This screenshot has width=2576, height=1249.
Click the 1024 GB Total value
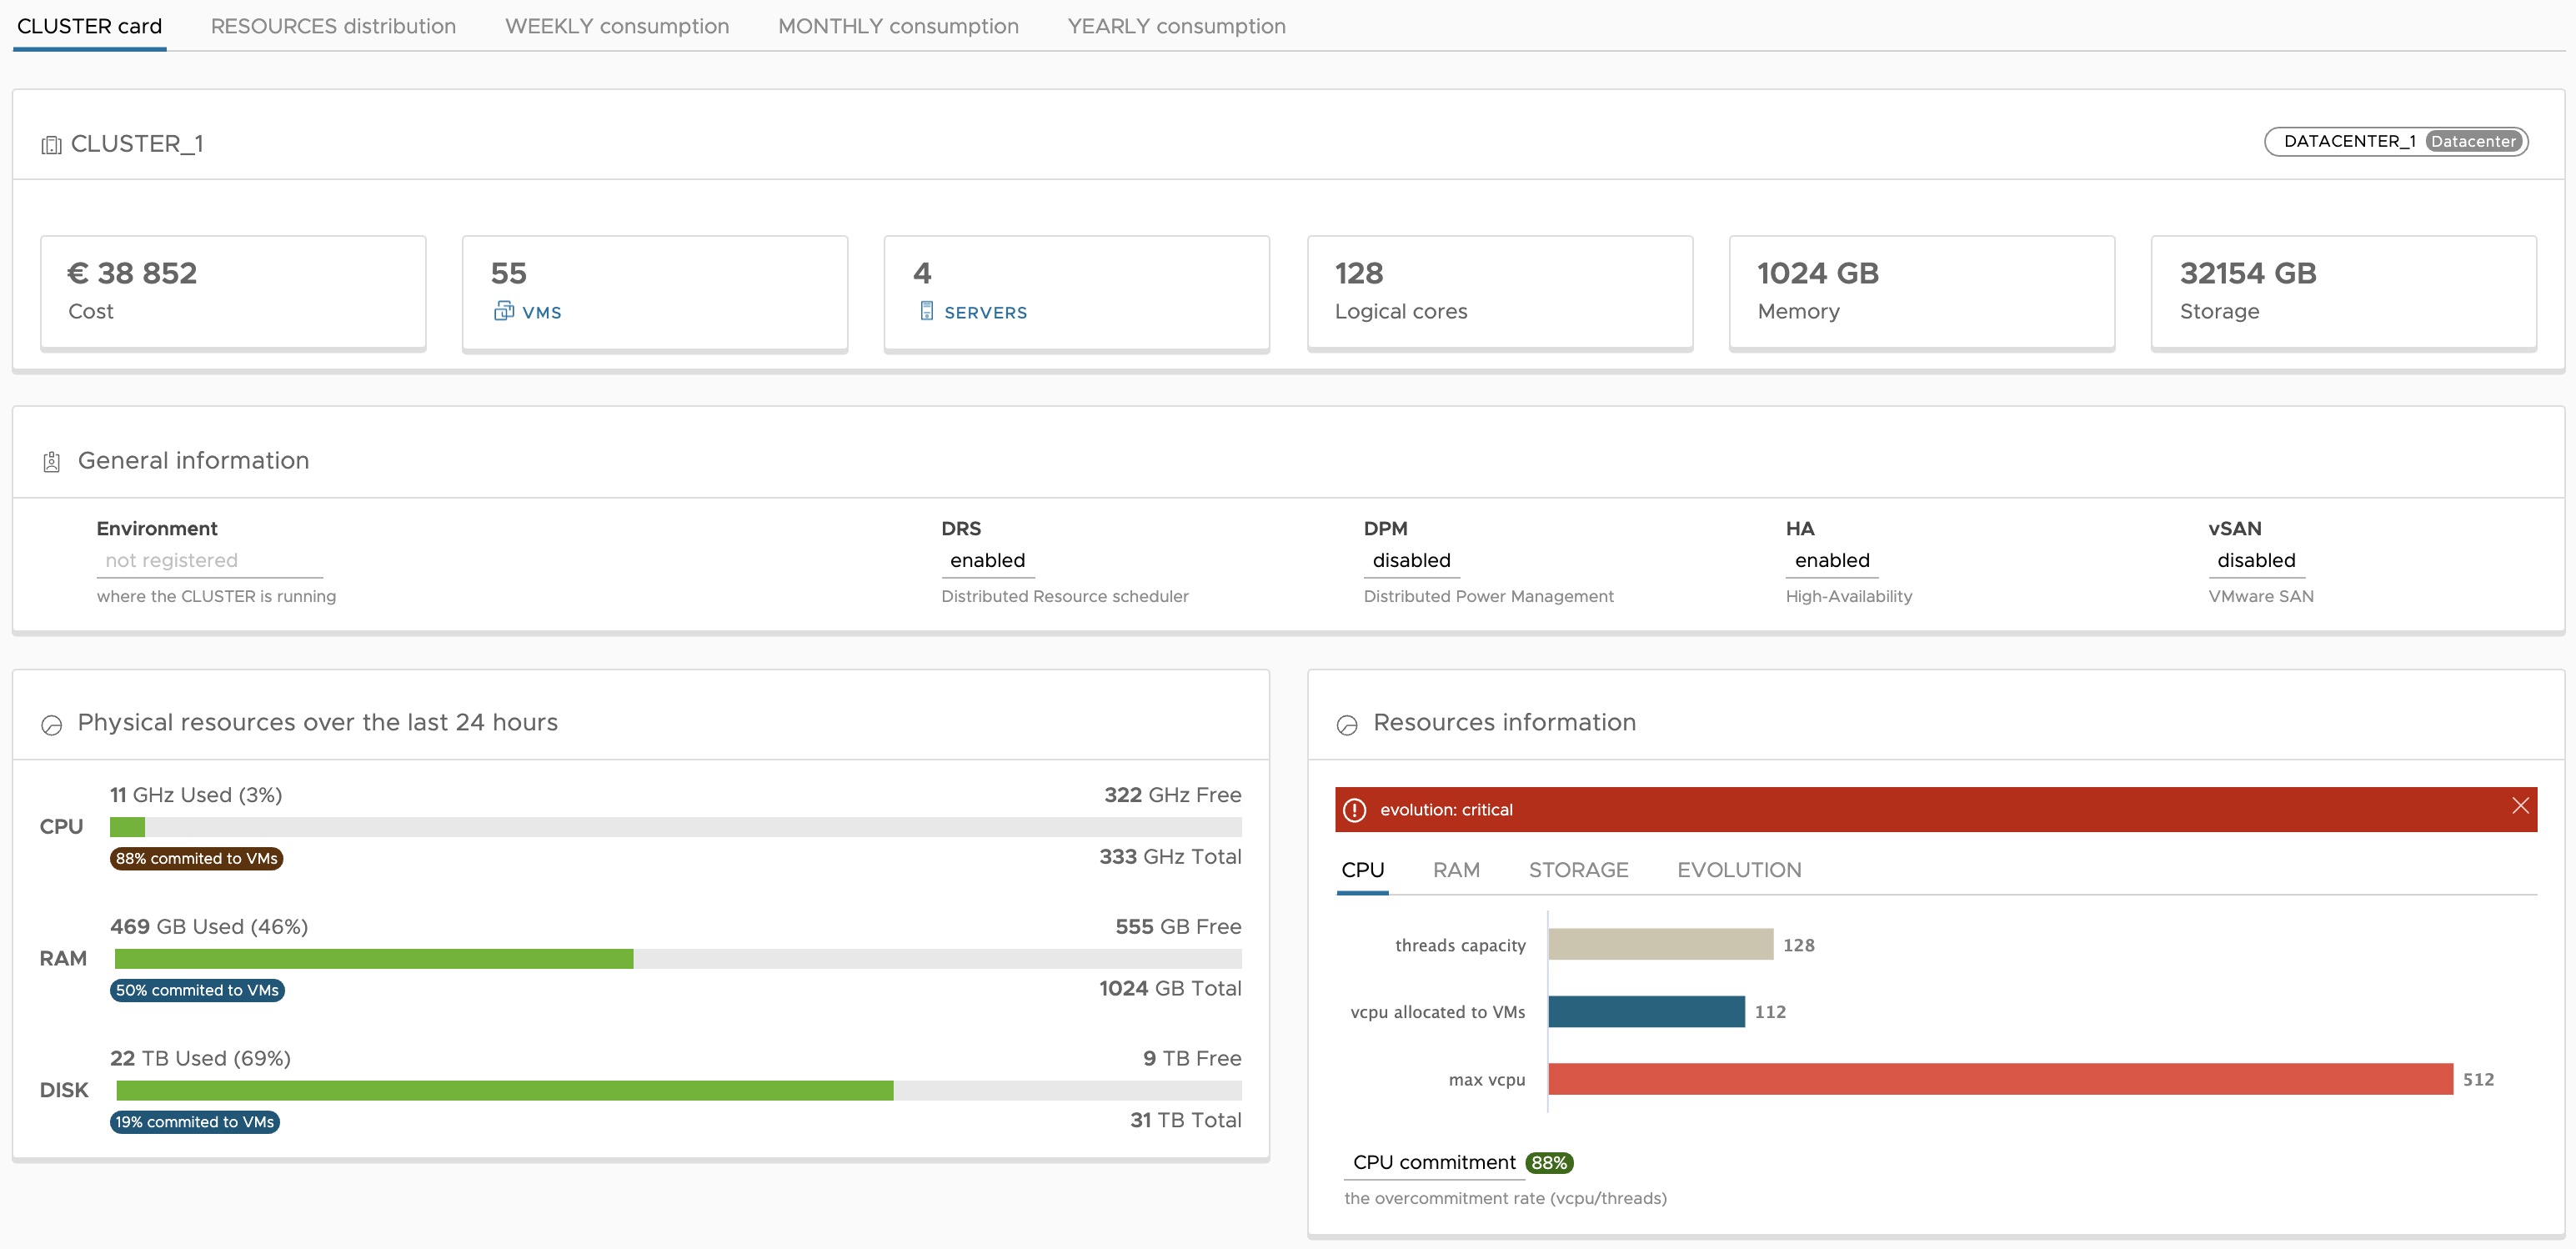(1170, 989)
